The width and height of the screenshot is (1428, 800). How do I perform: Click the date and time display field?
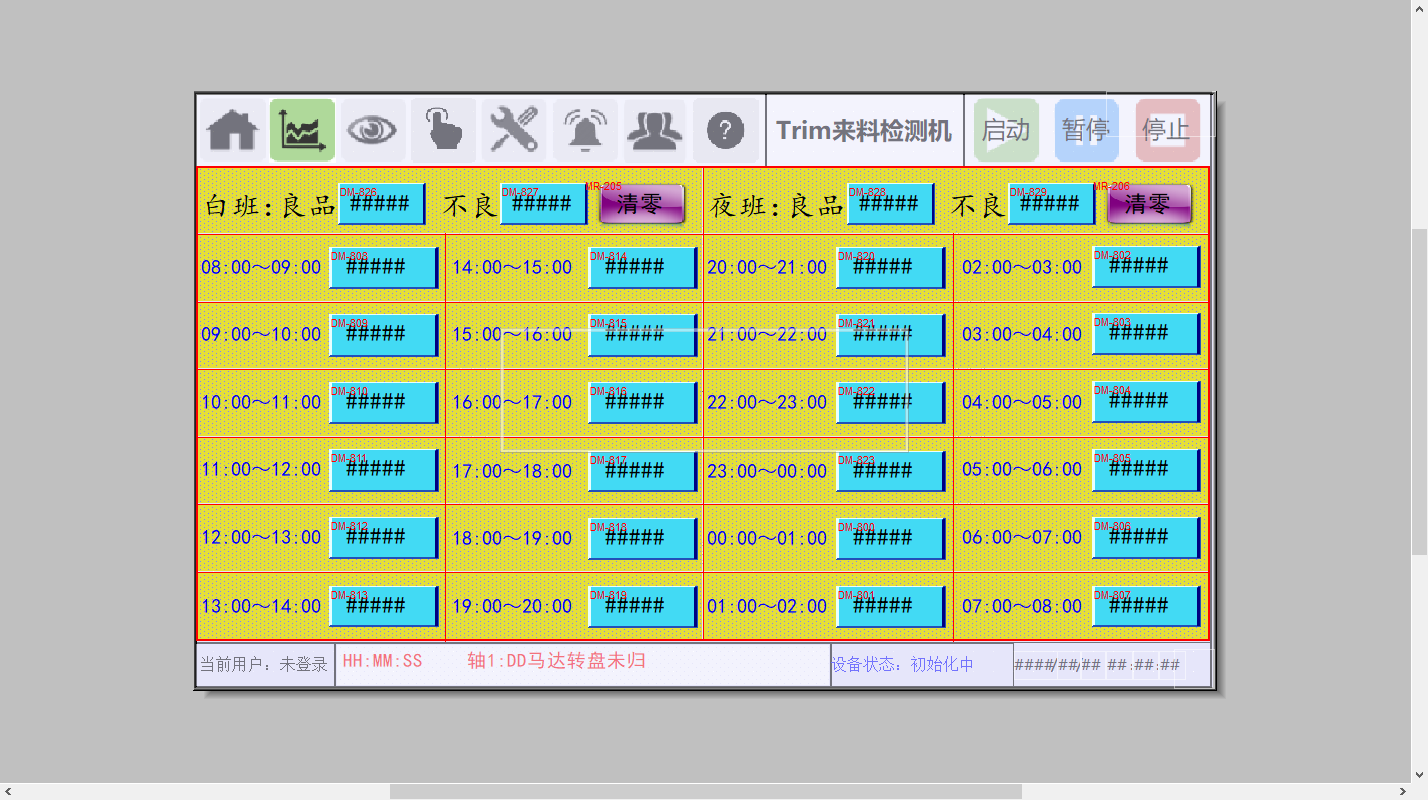point(1098,665)
